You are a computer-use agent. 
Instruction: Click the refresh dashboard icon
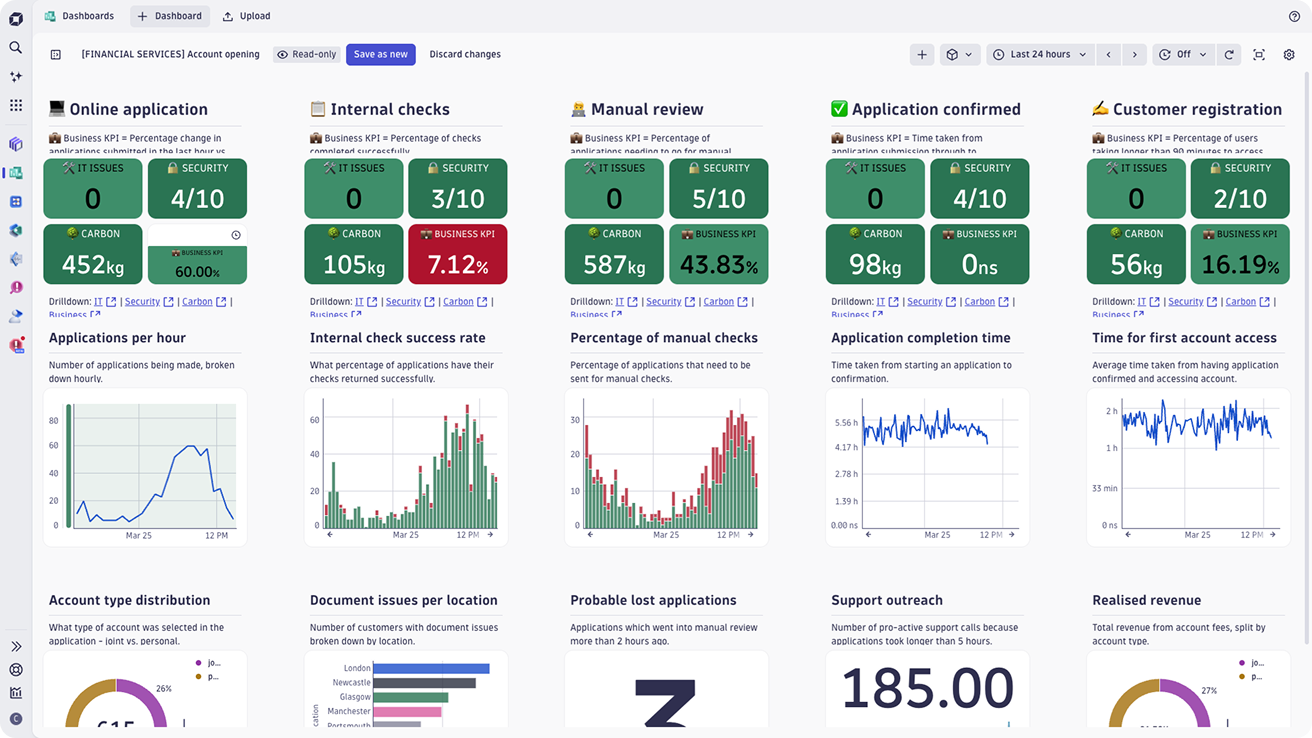(1229, 55)
